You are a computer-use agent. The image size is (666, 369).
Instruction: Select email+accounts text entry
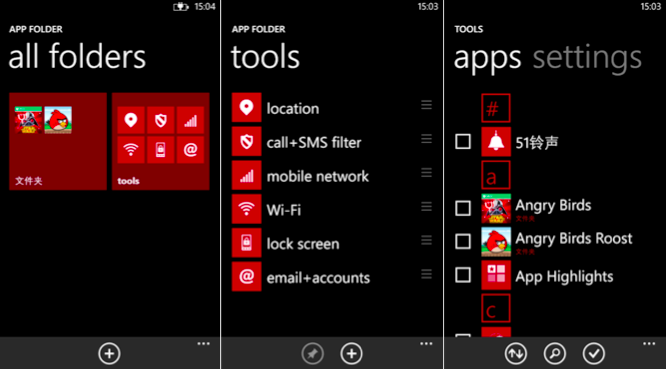point(318,278)
